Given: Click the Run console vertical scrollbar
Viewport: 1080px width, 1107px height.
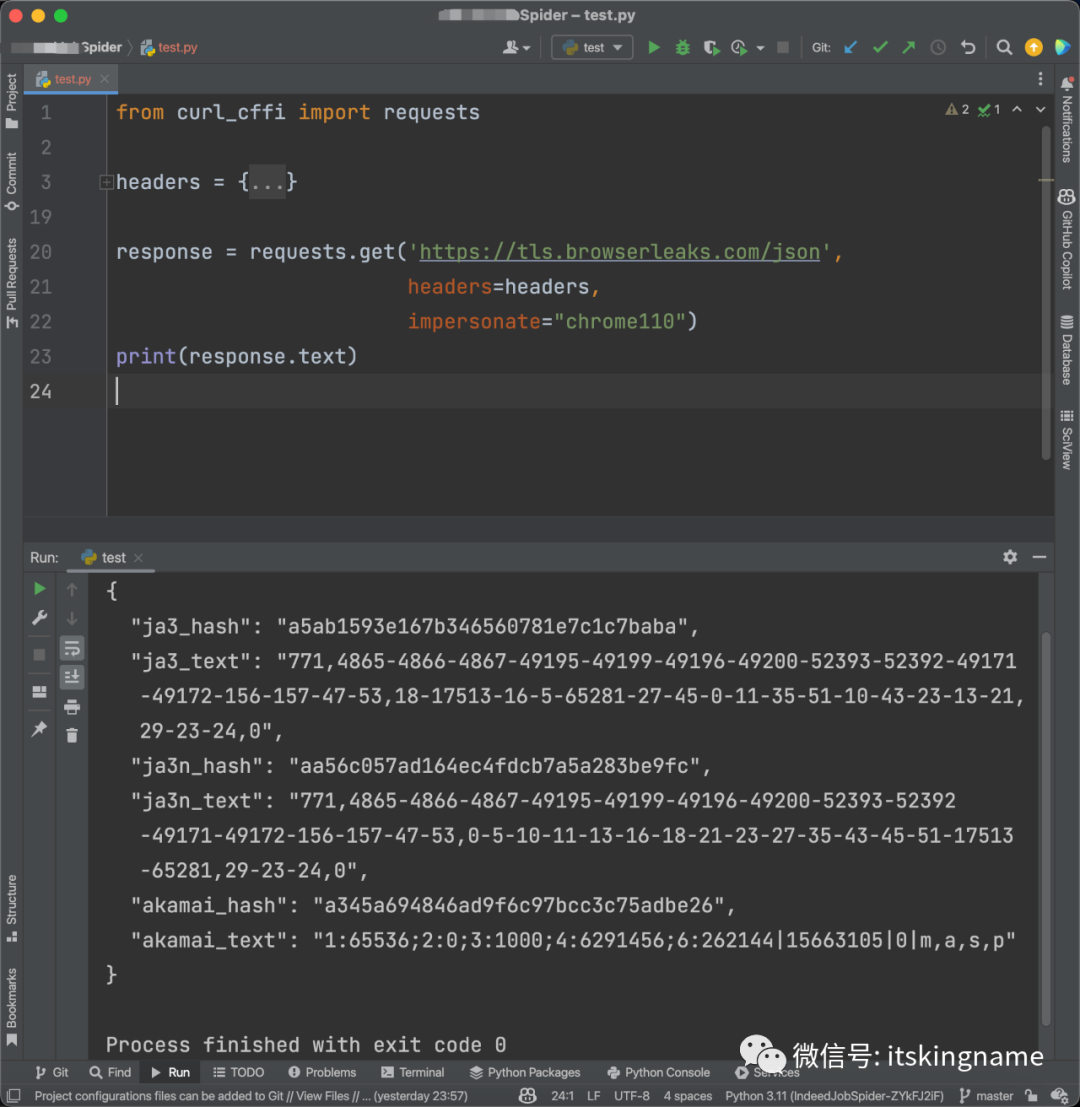Looking at the screenshot, I should point(1046,828).
